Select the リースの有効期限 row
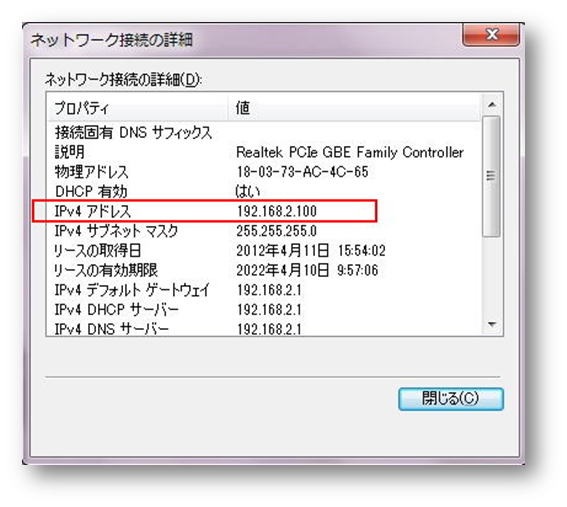 [x=265, y=270]
